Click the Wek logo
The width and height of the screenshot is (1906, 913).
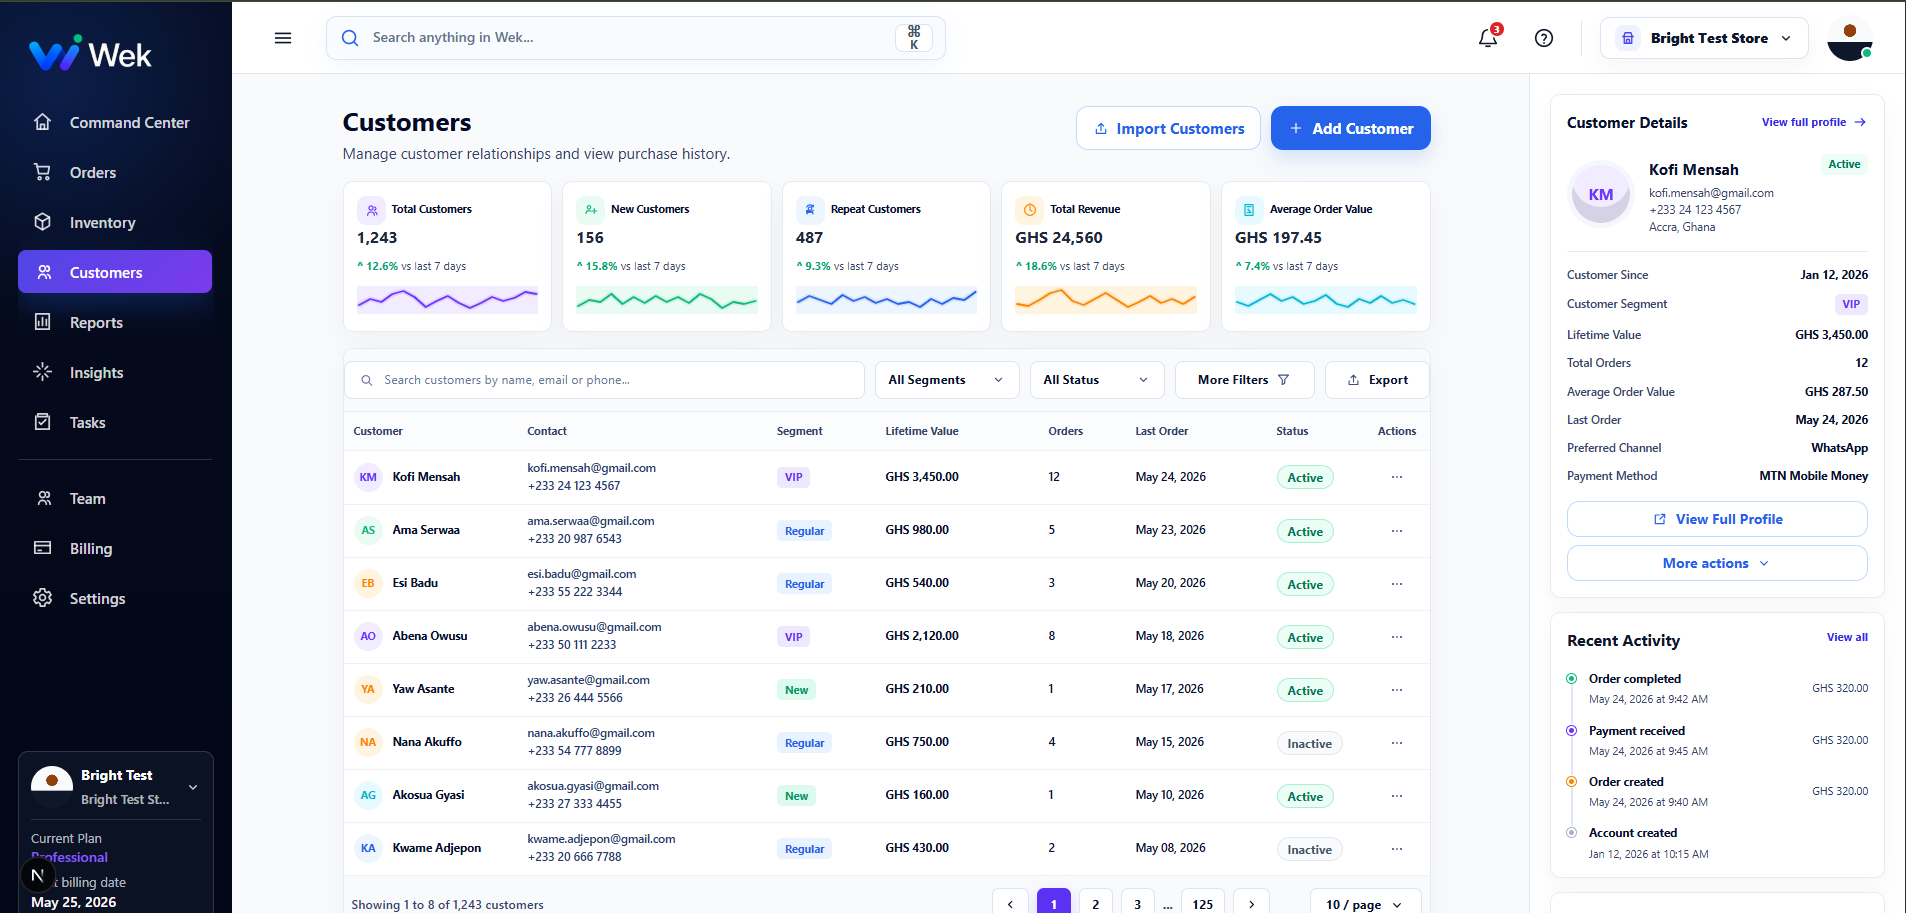pos(90,54)
